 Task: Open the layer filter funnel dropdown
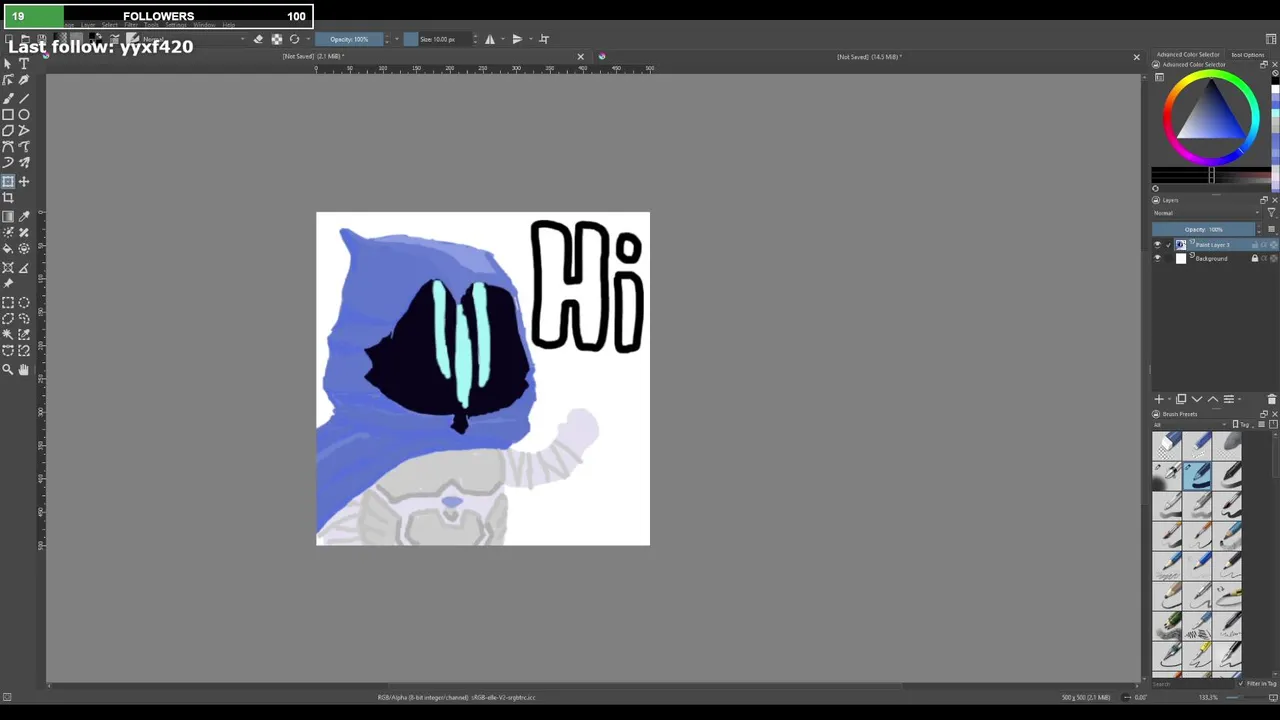click(x=1272, y=213)
